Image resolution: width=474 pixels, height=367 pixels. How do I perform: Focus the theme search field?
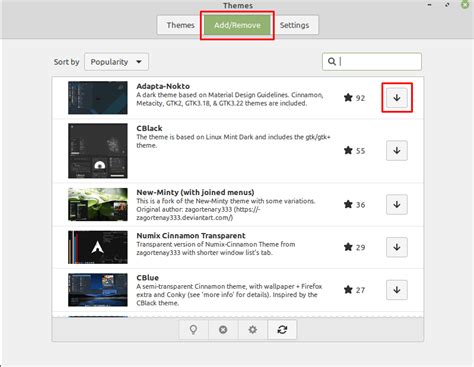(372, 62)
